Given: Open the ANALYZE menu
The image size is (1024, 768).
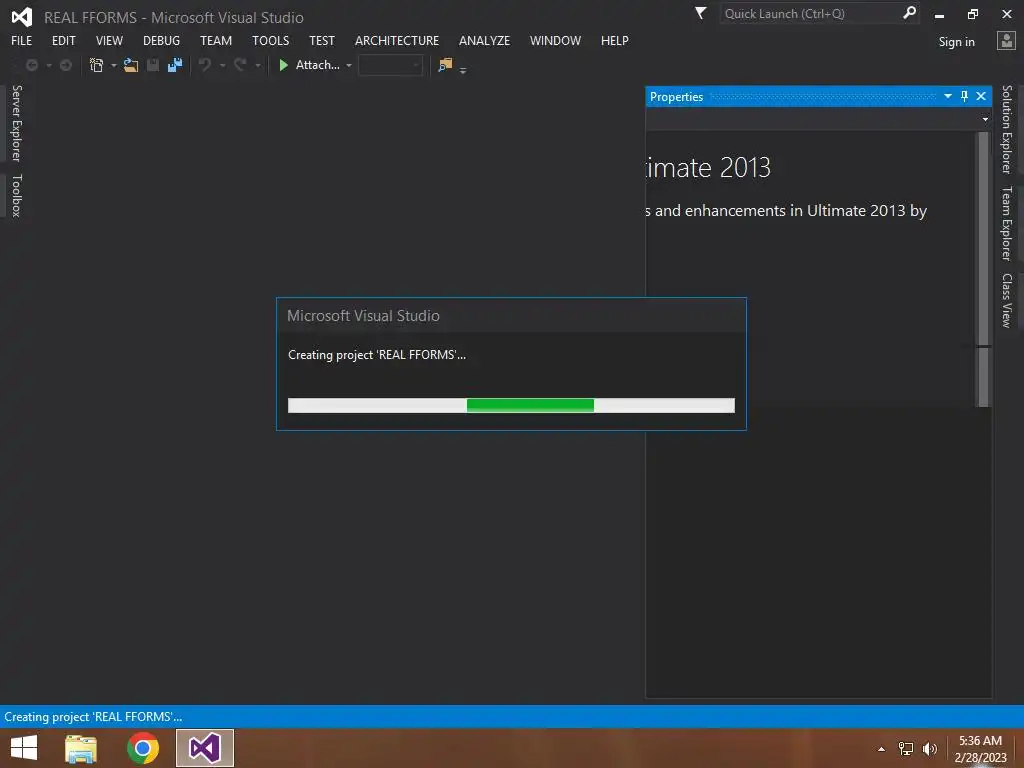Looking at the screenshot, I should (x=484, y=40).
